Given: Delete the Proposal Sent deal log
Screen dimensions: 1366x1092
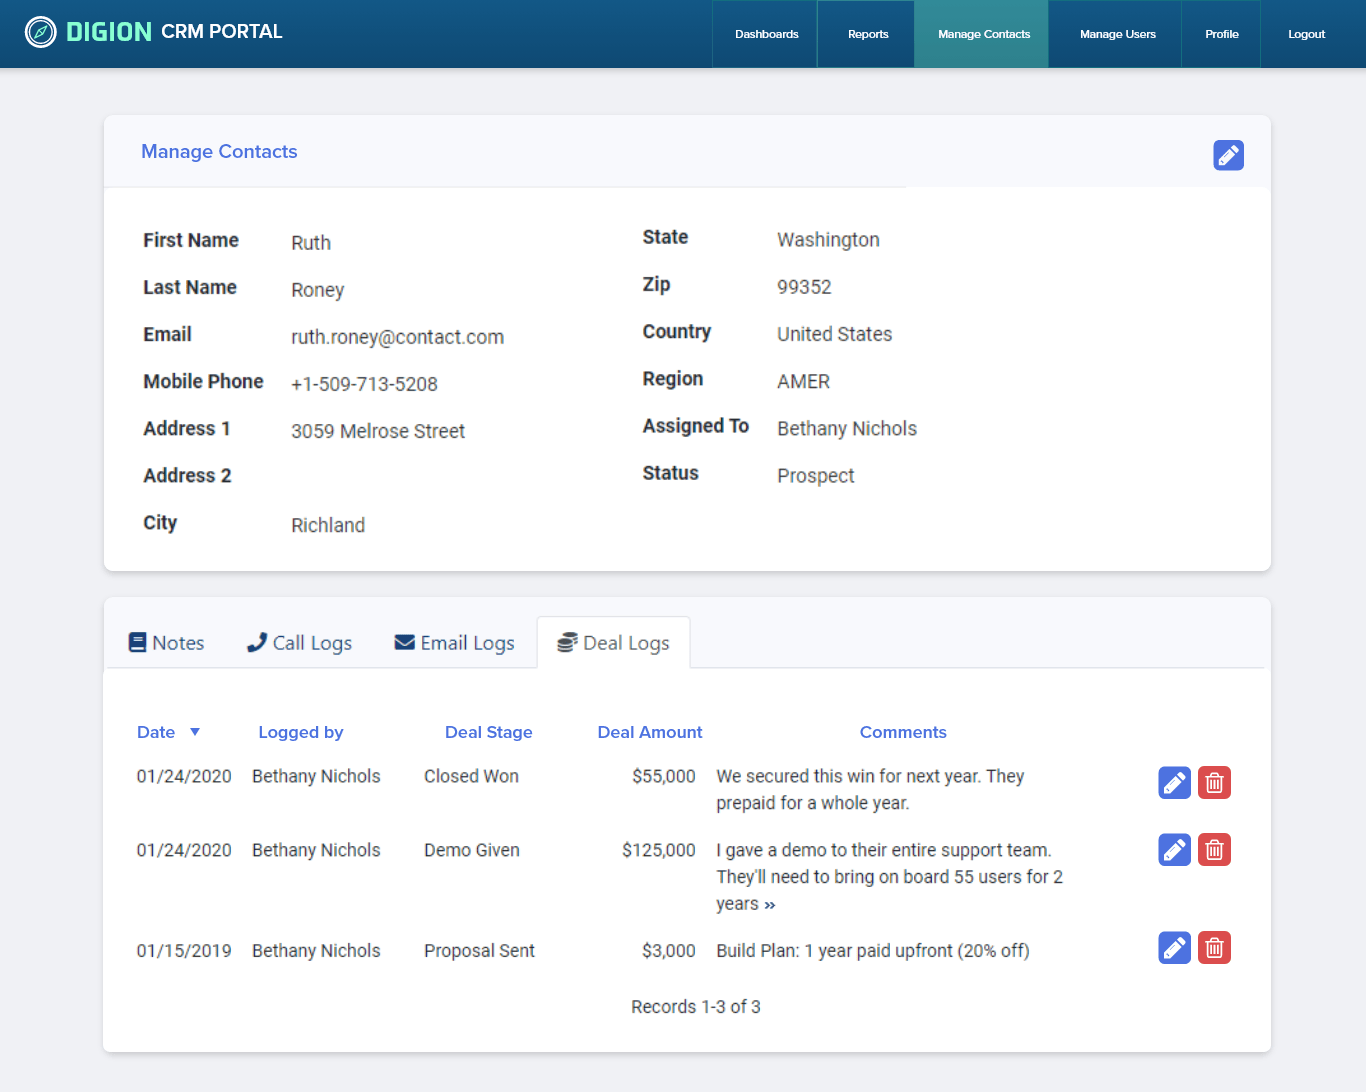Looking at the screenshot, I should point(1214,948).
